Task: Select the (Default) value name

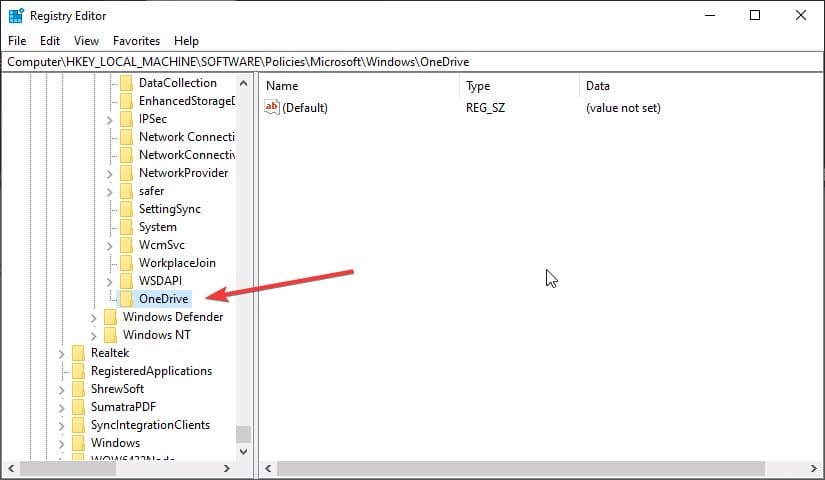Action: (305, 108)
